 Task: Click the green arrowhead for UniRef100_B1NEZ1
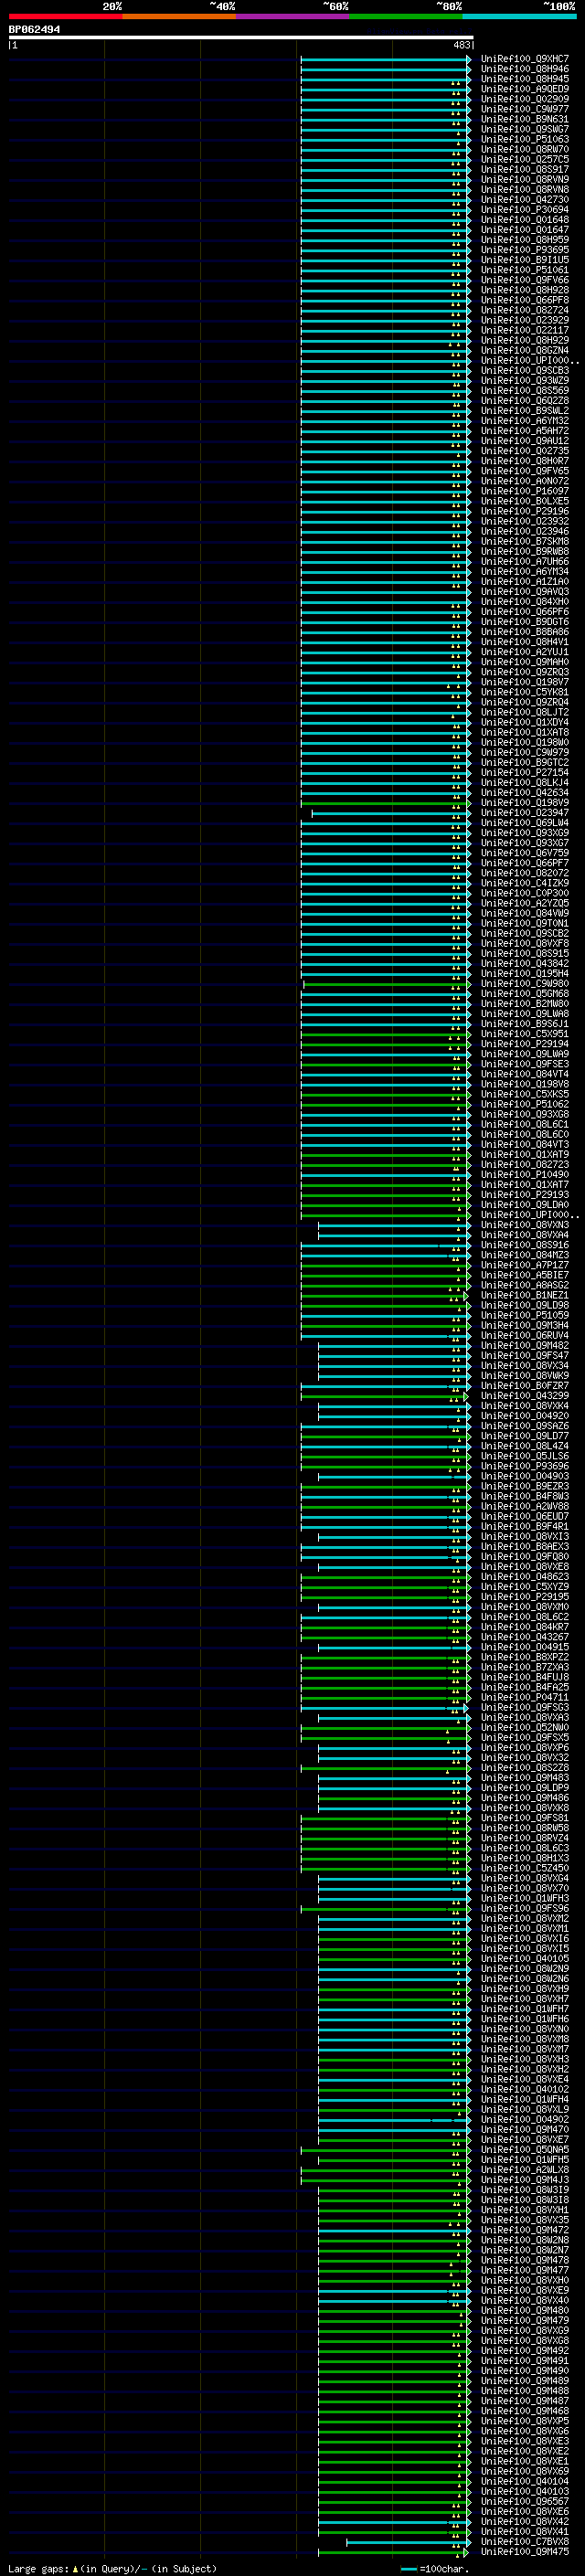pyautogui.click(x=465, y=1295)
